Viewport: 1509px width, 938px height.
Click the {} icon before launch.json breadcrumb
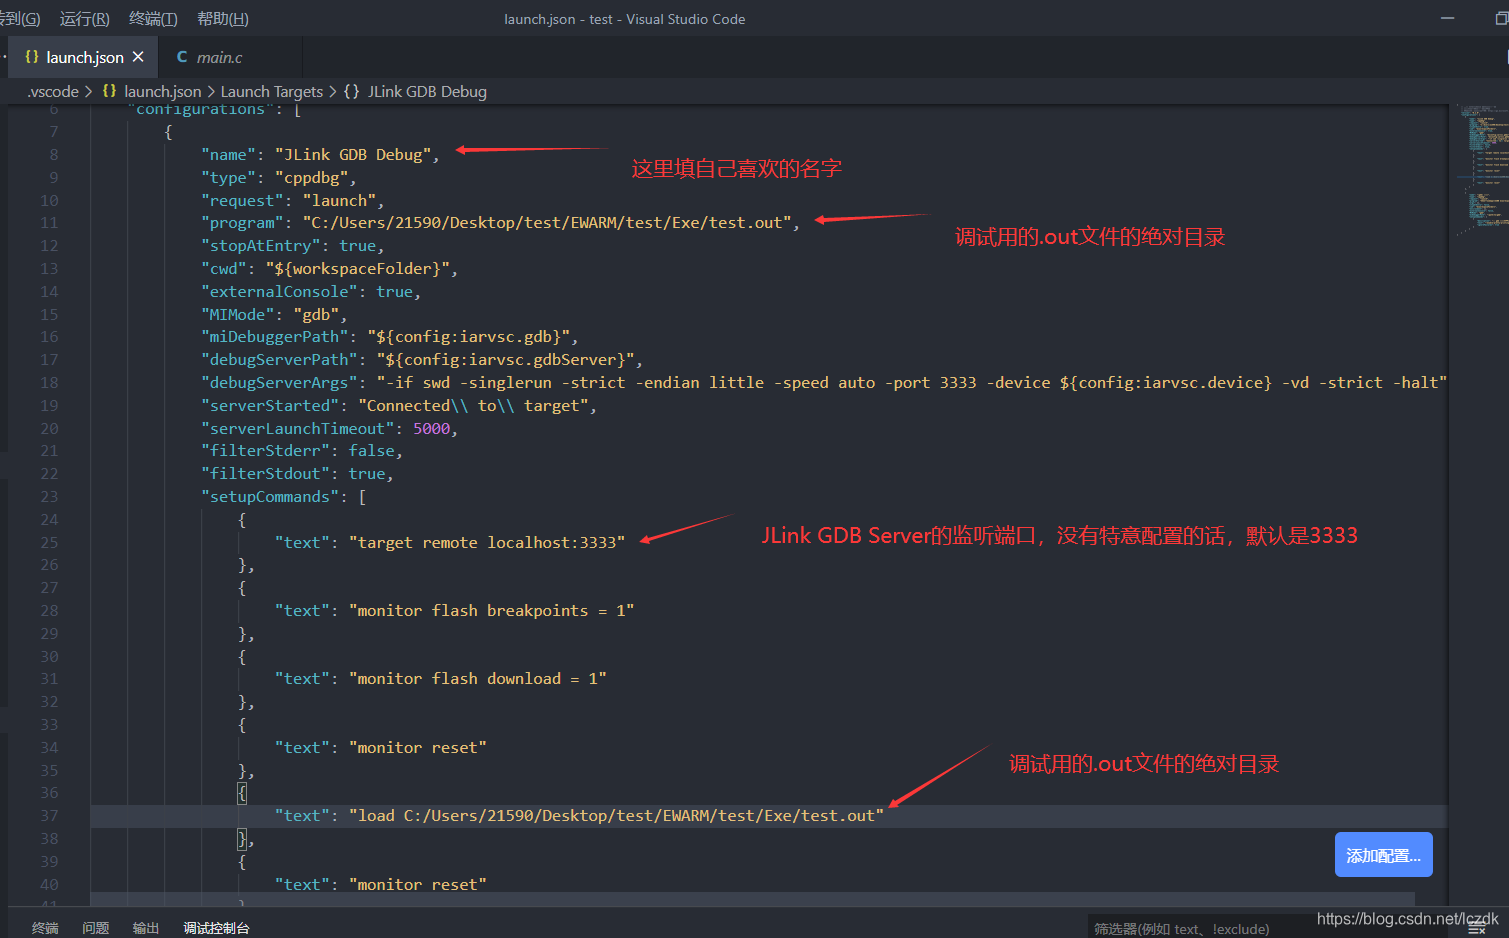coord(110,91)
